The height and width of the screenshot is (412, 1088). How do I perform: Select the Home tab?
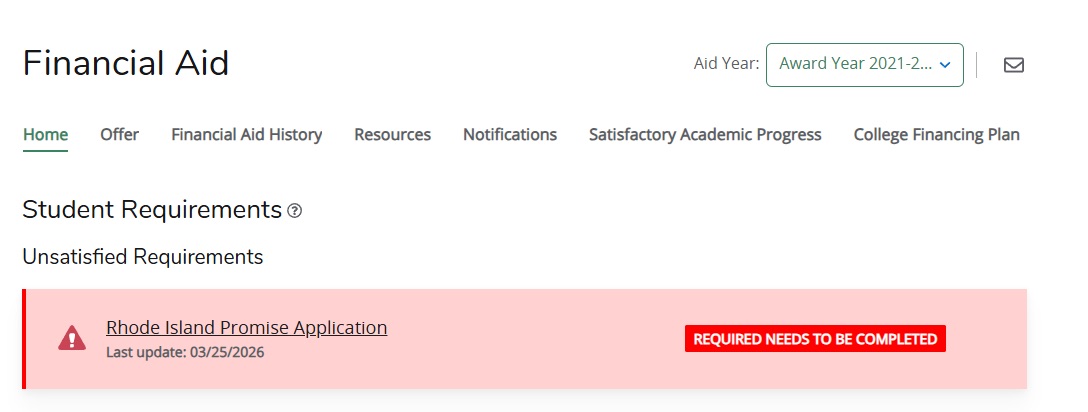(x=45, y=134)
